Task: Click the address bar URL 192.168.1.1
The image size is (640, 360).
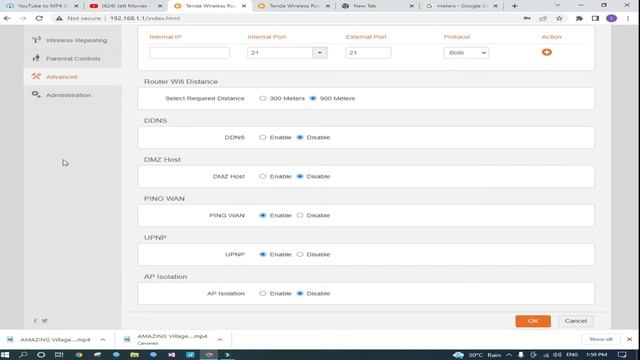Action: coord(145,18)
